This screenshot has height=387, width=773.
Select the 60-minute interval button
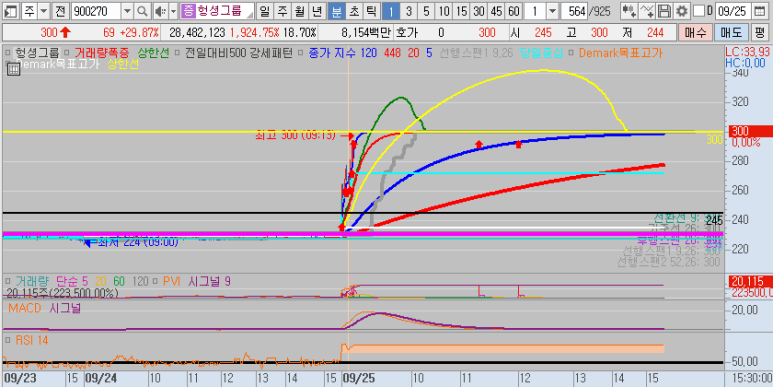pyautogui.click(x=514, y=10)
